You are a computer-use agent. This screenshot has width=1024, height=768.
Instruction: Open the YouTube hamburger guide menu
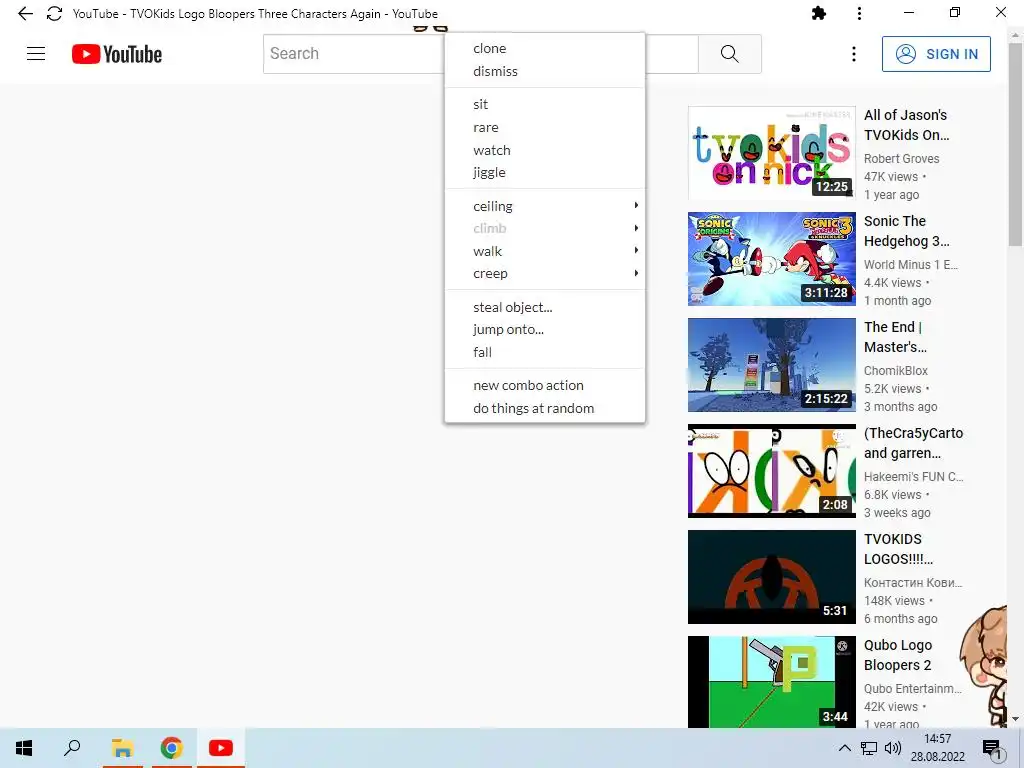tap(36, 54)
